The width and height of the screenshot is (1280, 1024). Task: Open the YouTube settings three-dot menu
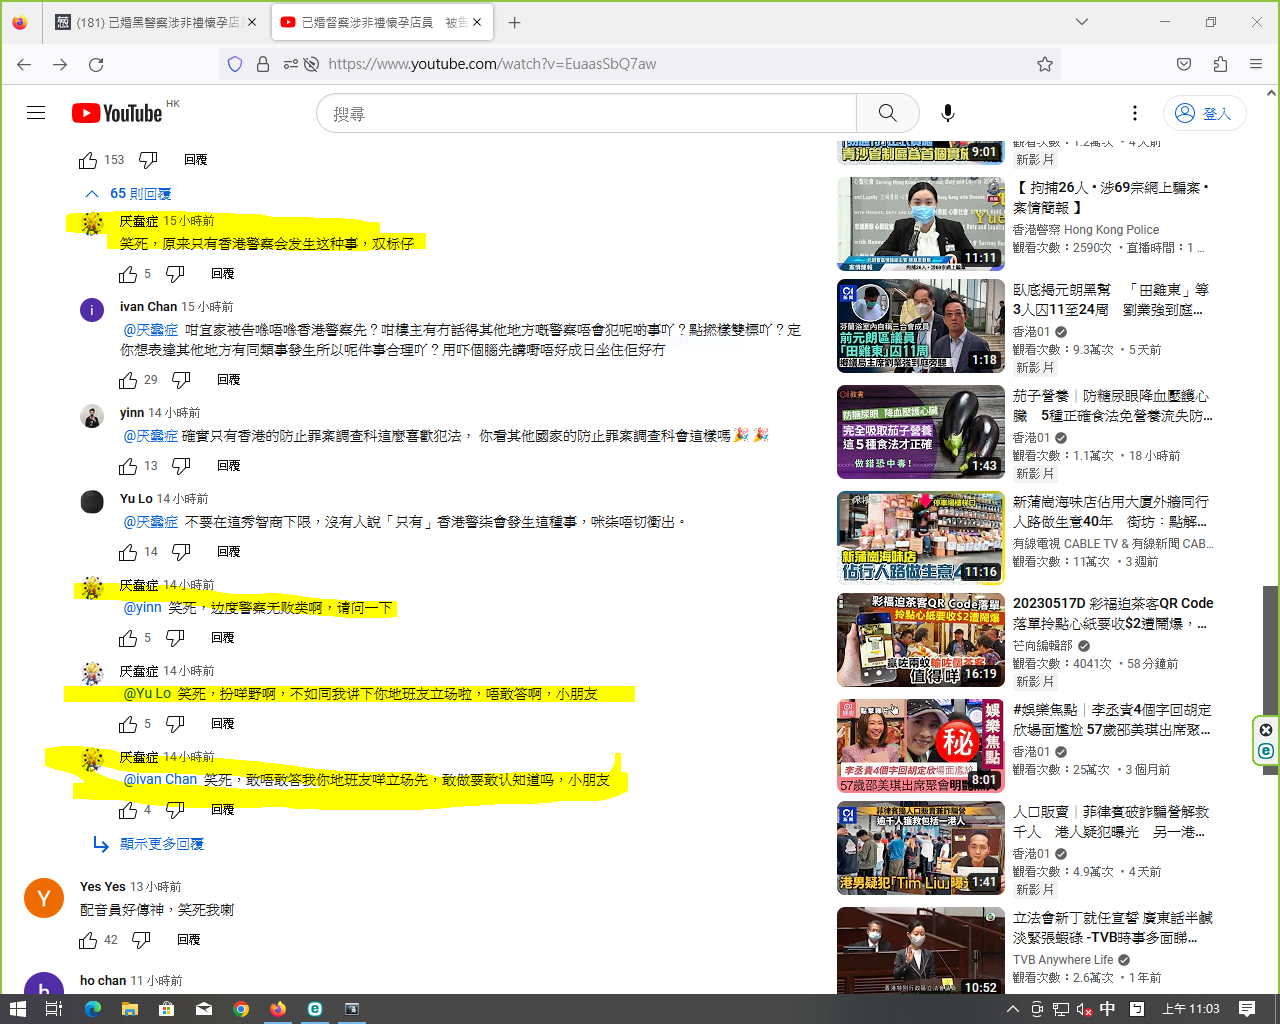tap(1135, 113)
